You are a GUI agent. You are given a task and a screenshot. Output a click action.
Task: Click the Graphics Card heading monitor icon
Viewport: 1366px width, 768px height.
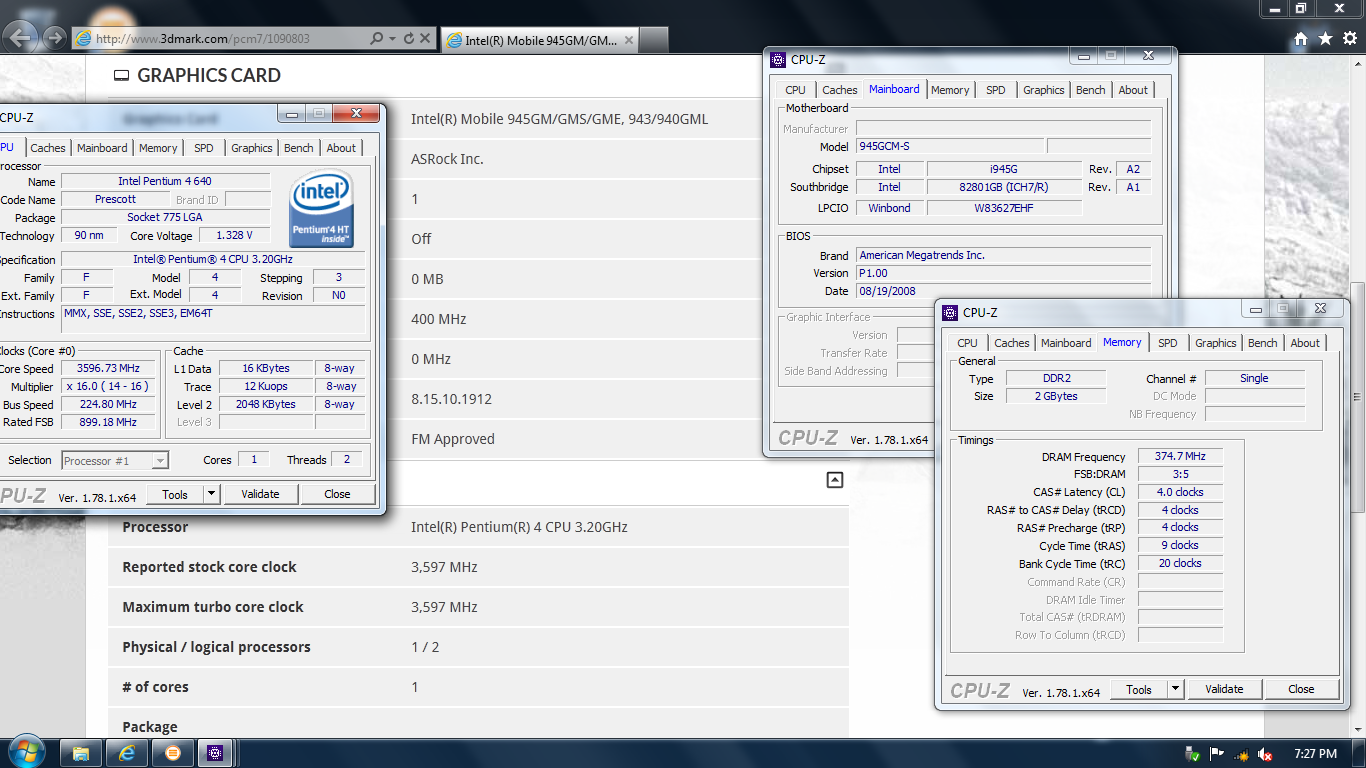pos(121,76)
